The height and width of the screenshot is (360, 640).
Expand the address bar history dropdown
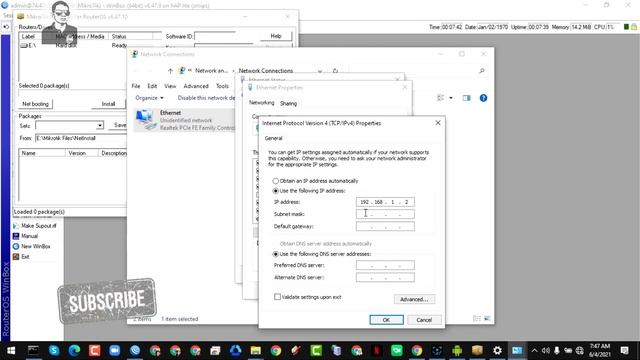click(320, 71)
